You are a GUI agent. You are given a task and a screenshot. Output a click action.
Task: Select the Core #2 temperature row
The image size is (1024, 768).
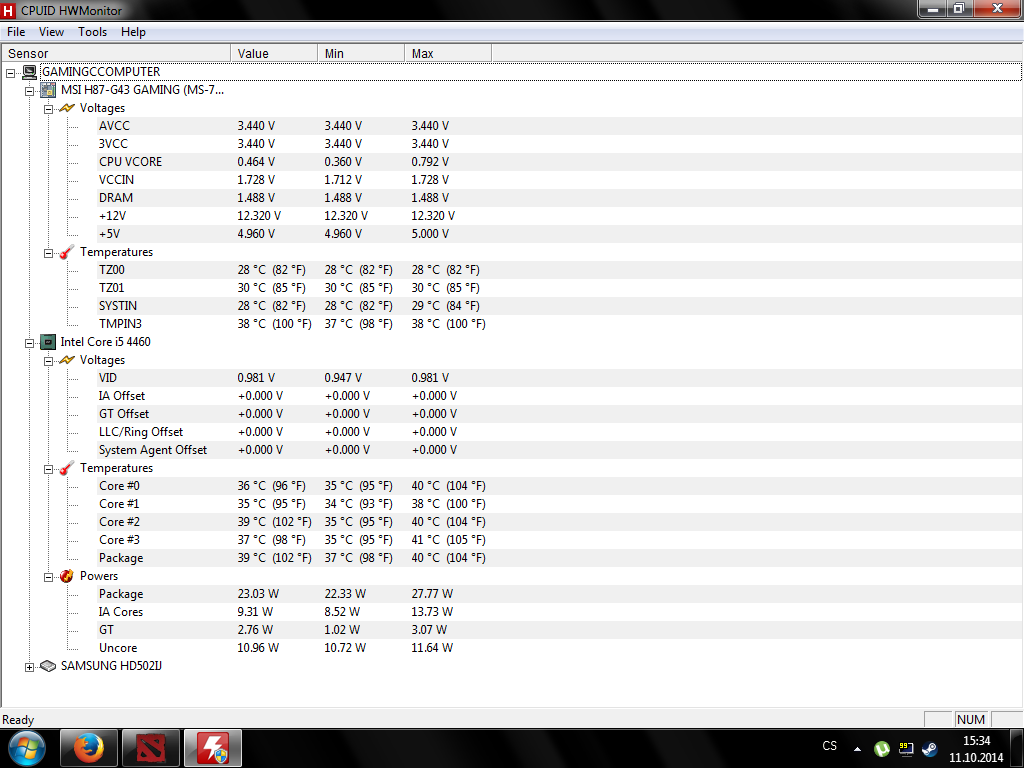[560, 522]
